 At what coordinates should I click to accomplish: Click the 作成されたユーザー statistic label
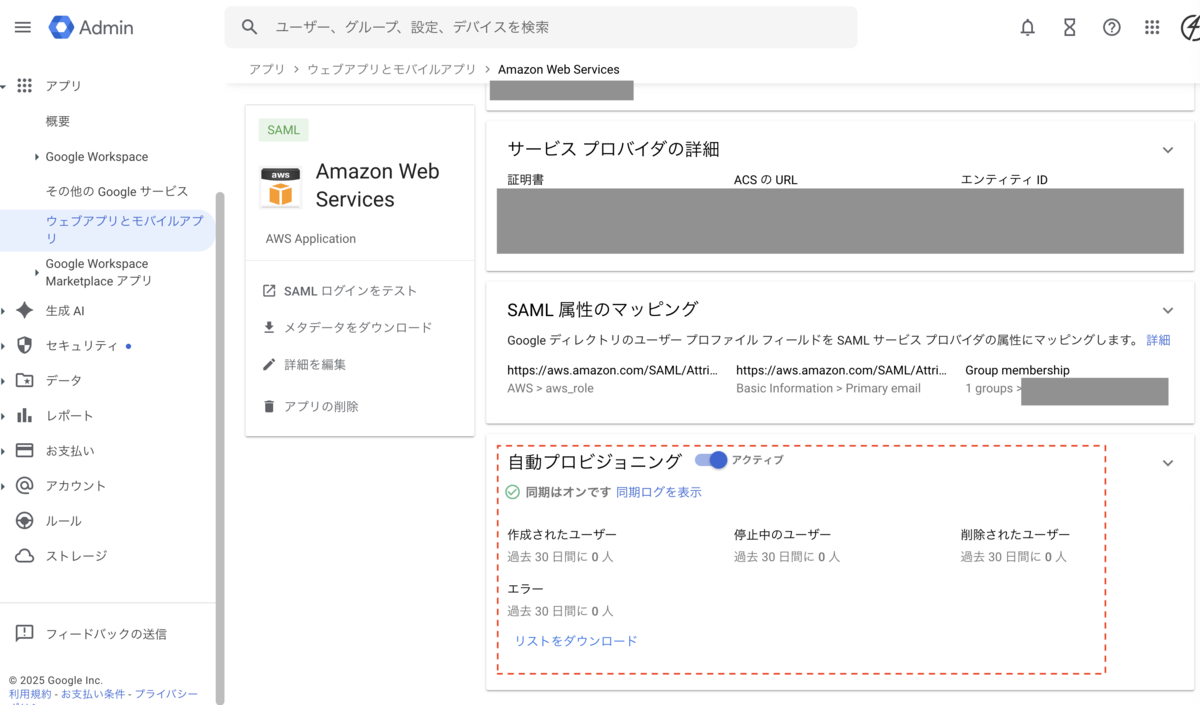(x=562, y=534)
